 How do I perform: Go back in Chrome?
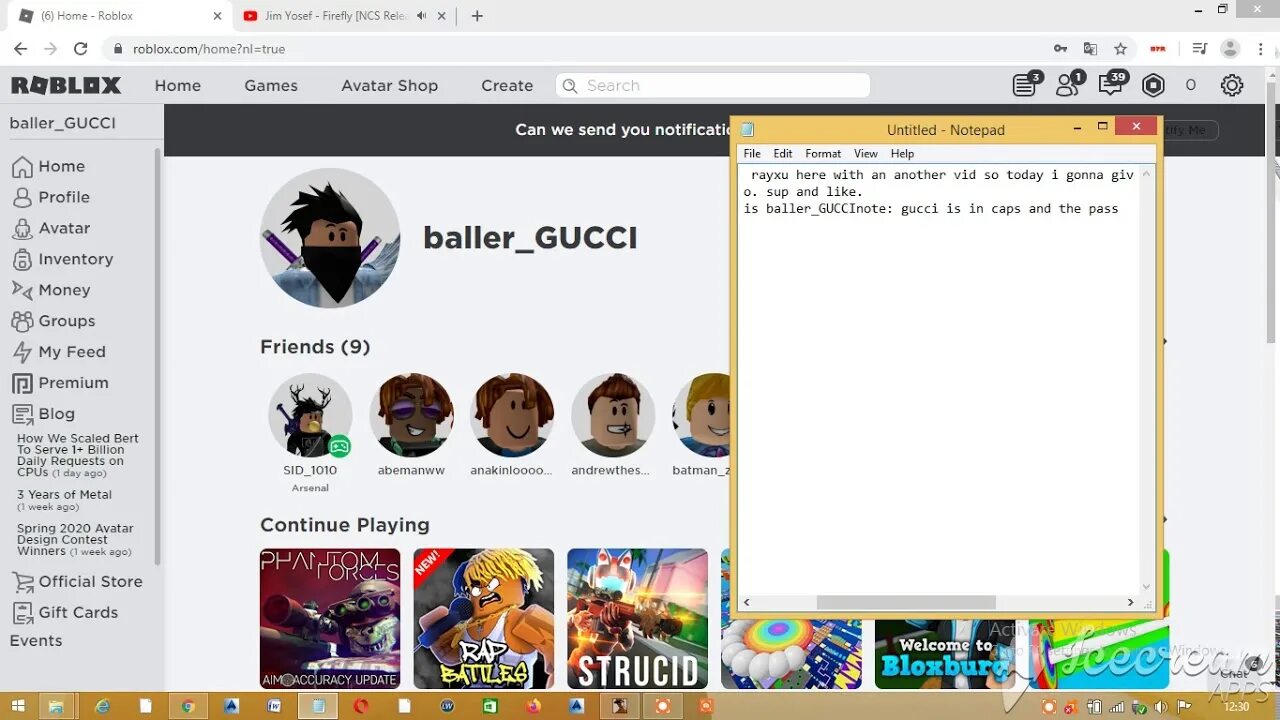click(20, 48)
